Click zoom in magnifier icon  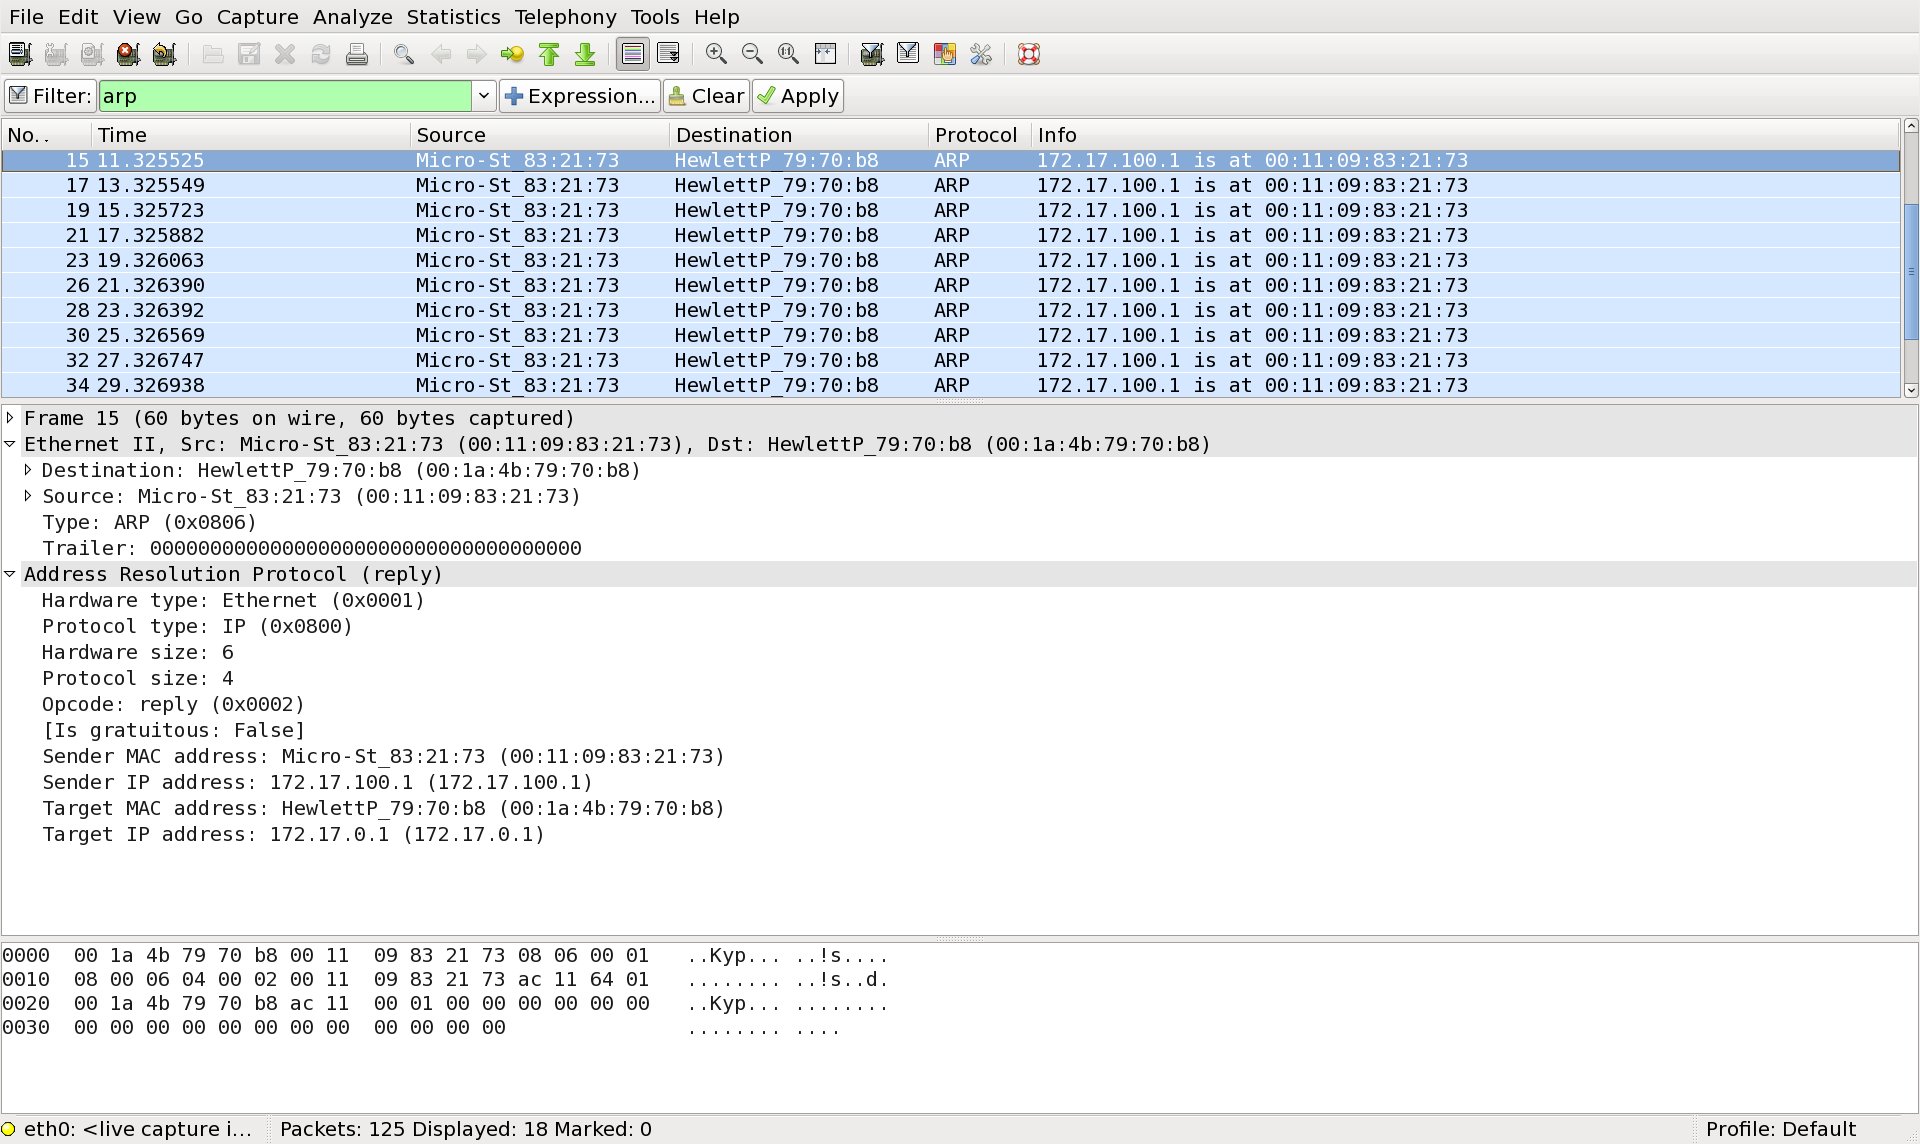click(x=716, y=54)
